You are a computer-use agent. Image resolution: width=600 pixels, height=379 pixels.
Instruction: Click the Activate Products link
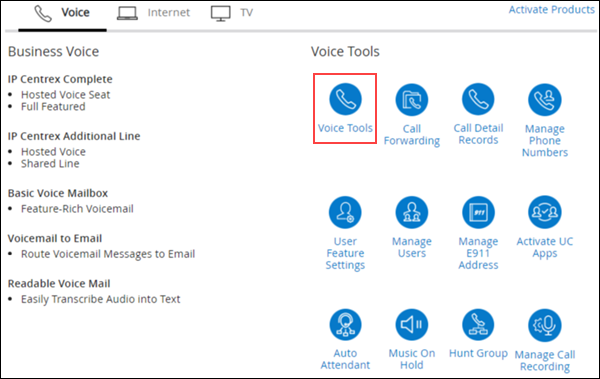click(x=551, y=10)
